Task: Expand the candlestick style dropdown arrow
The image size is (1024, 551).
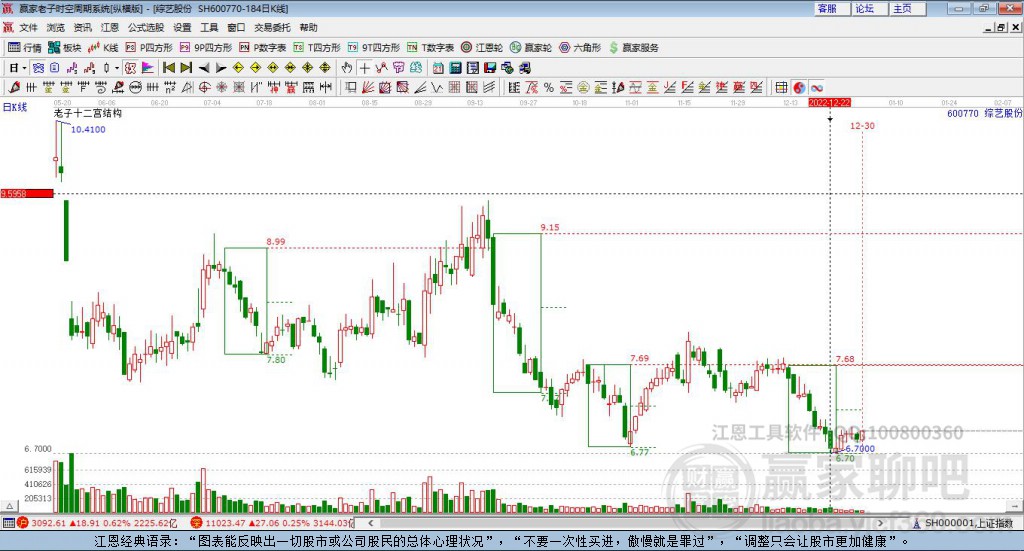Action: pos(117,68)
